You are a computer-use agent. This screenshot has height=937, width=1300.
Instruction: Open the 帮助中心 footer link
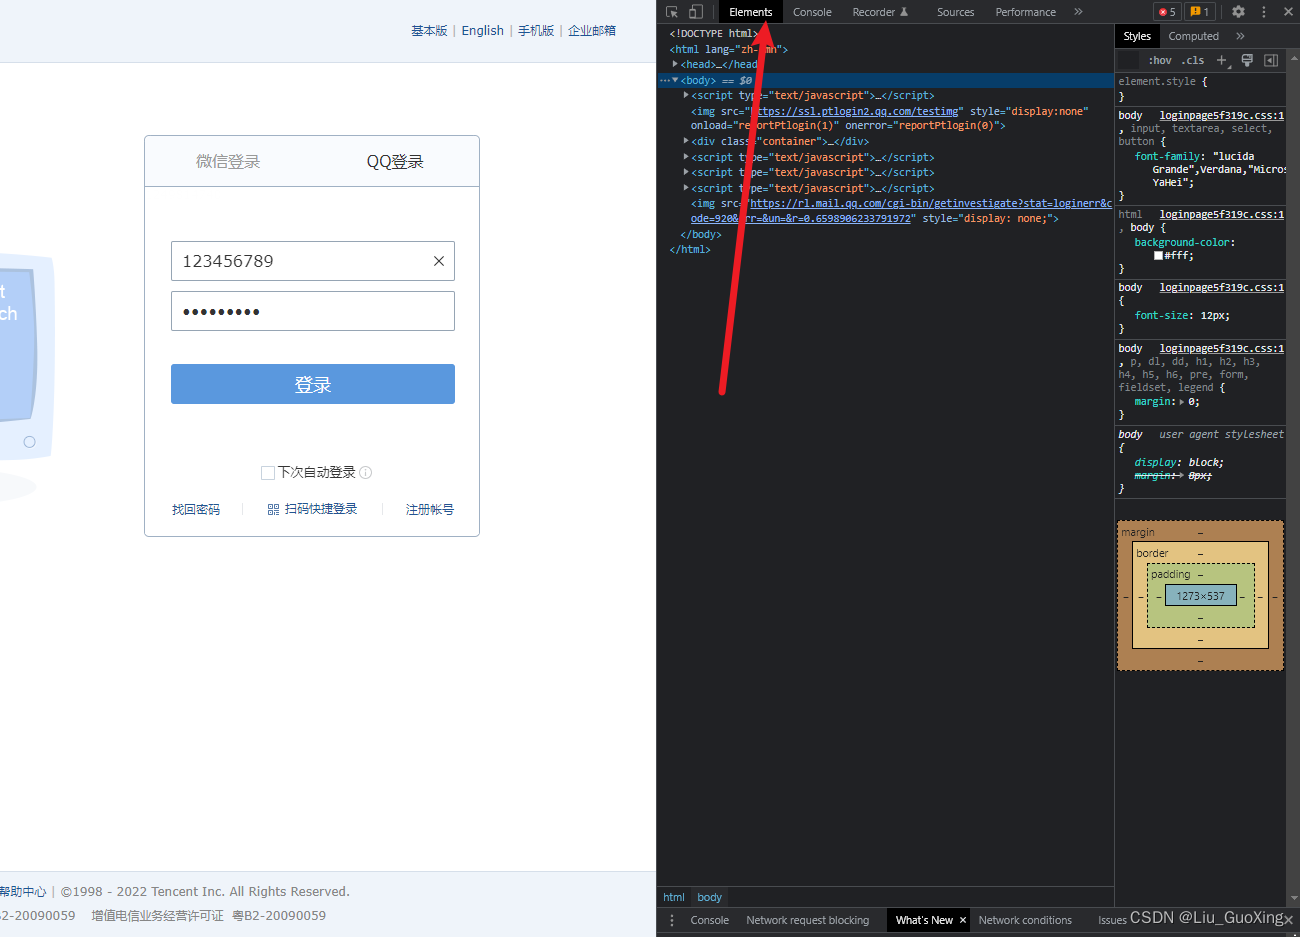(x=22, y=891)
